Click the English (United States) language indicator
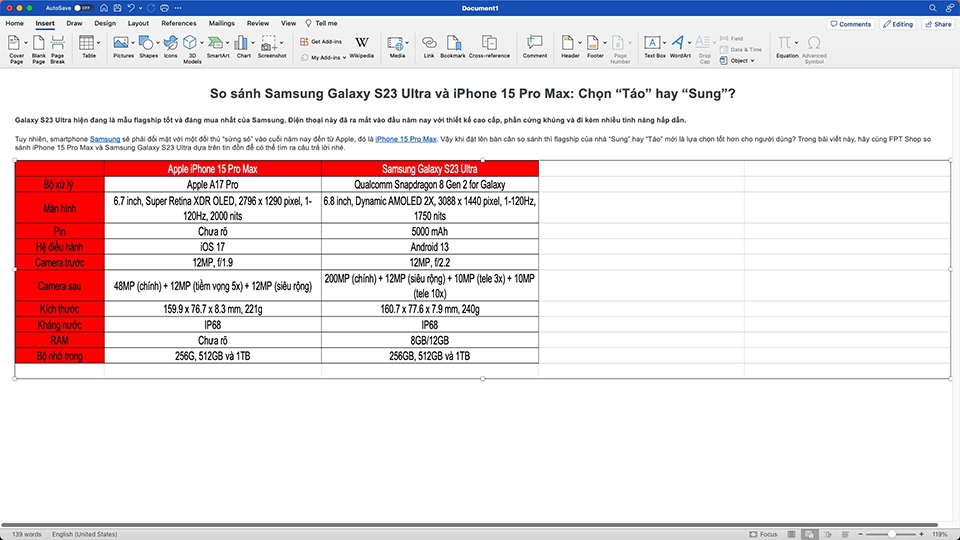 click(x=84, y=534)
